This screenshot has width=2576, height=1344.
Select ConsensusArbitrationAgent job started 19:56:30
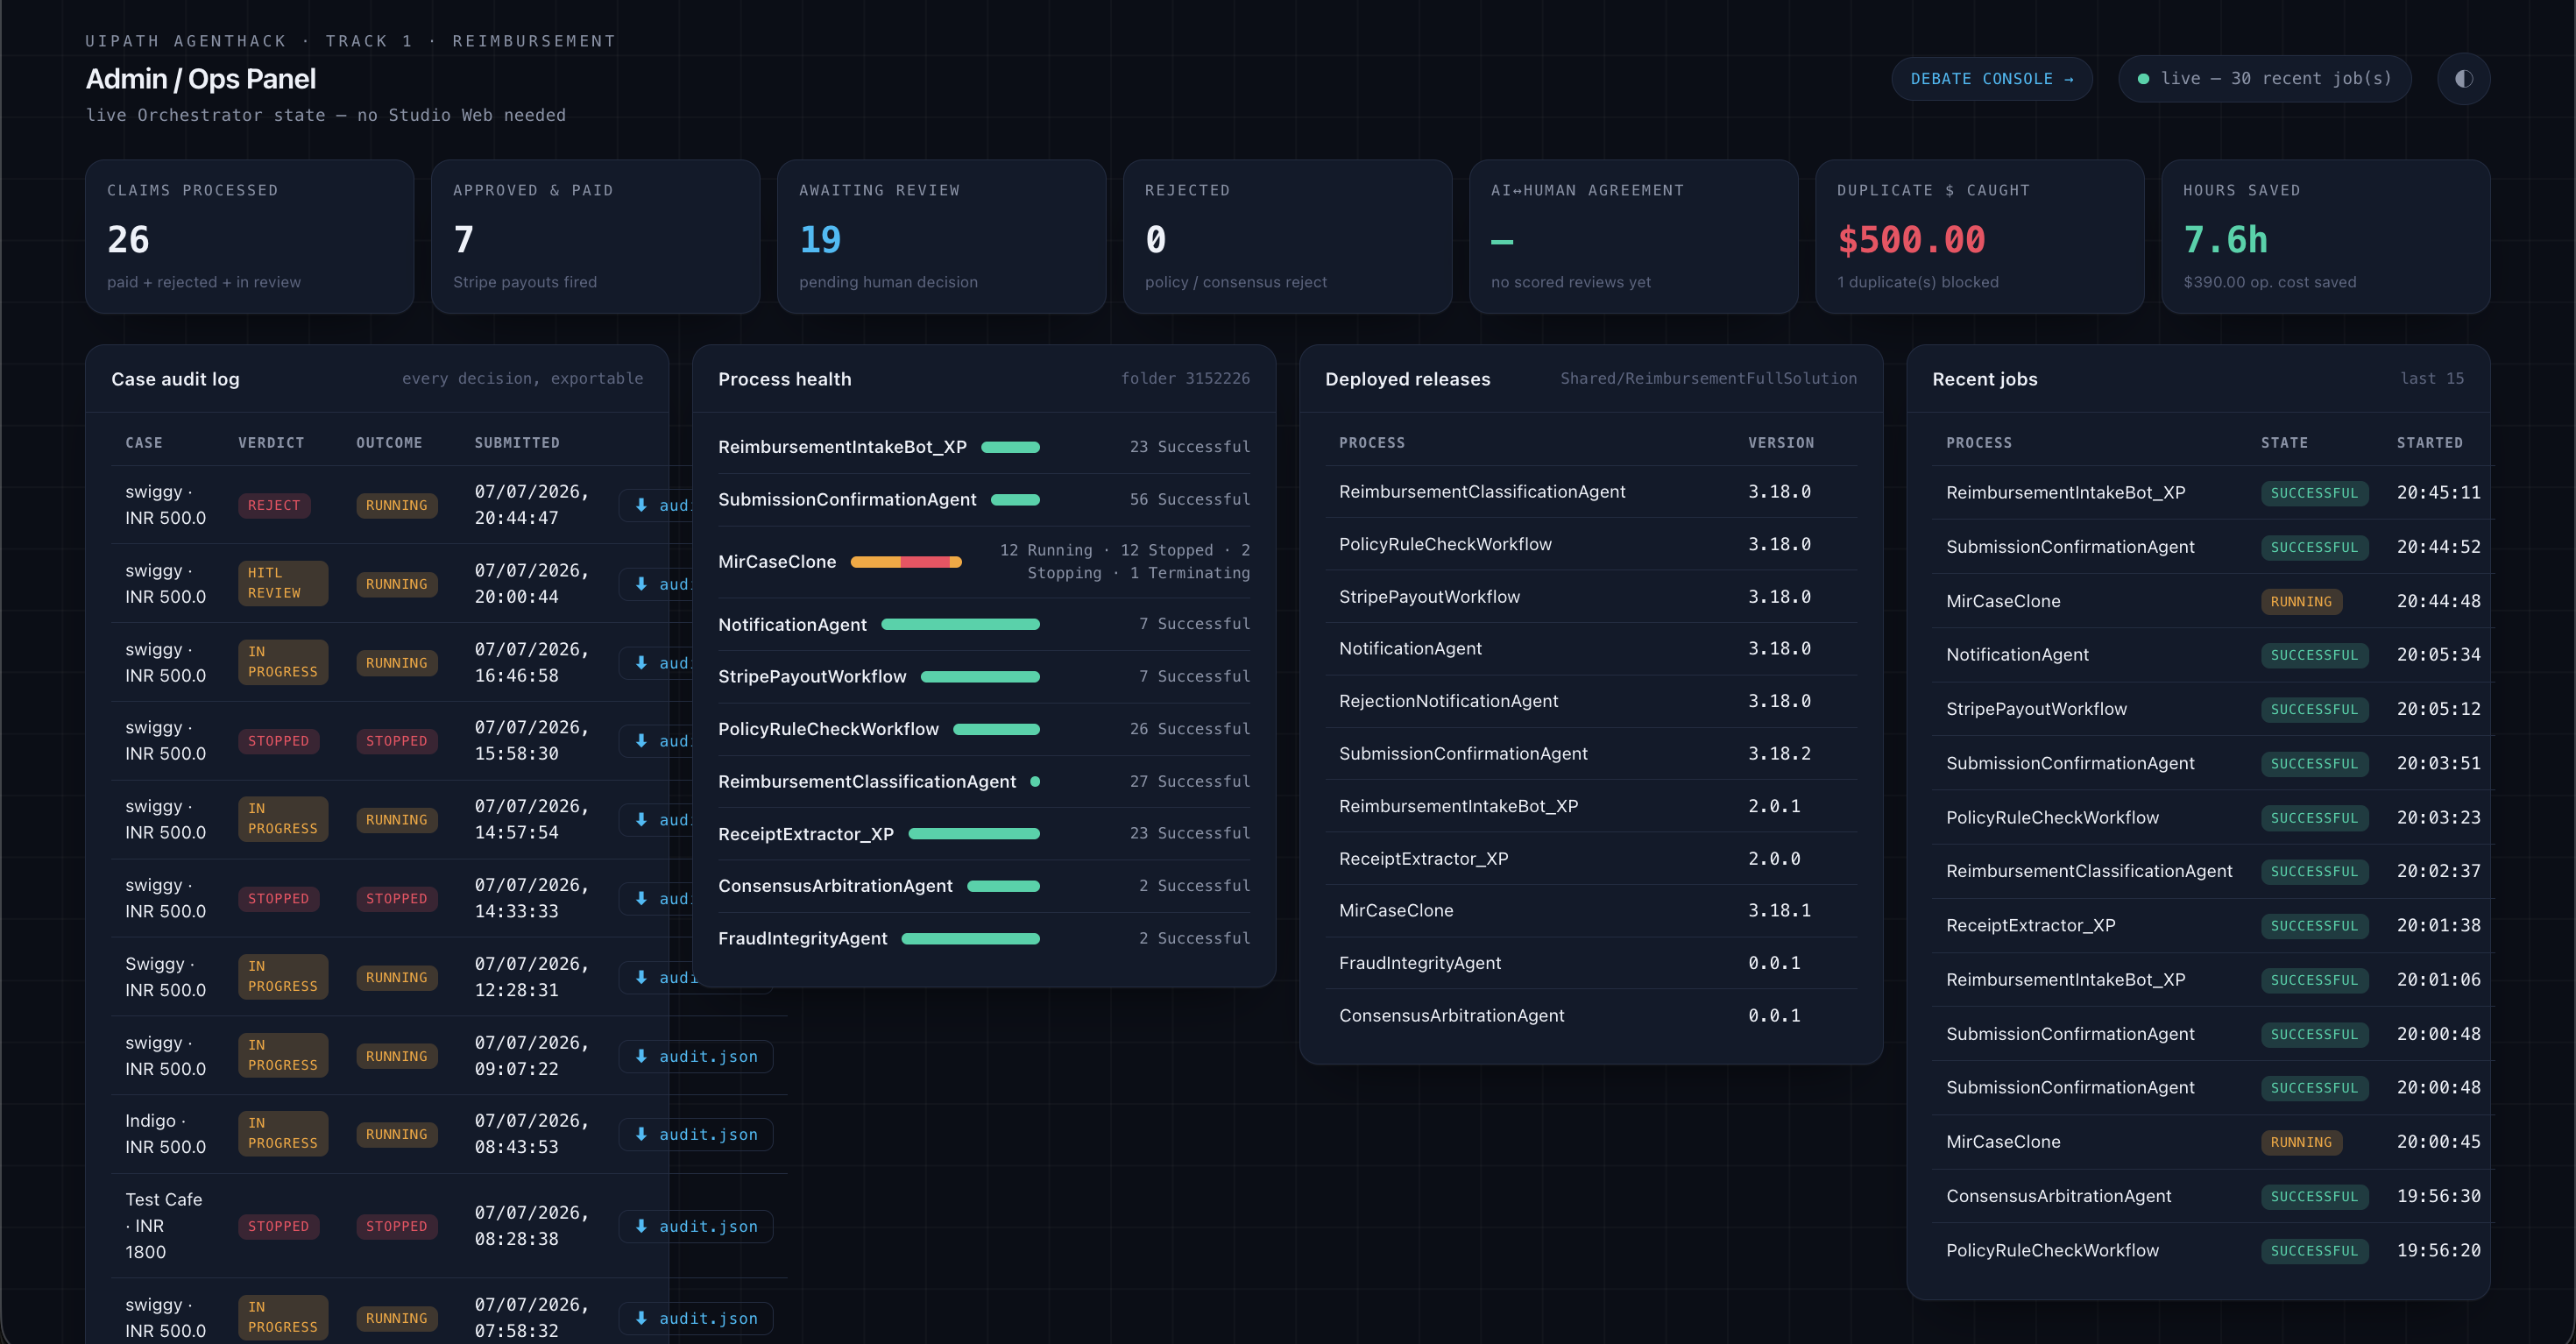[2213, 1196]
